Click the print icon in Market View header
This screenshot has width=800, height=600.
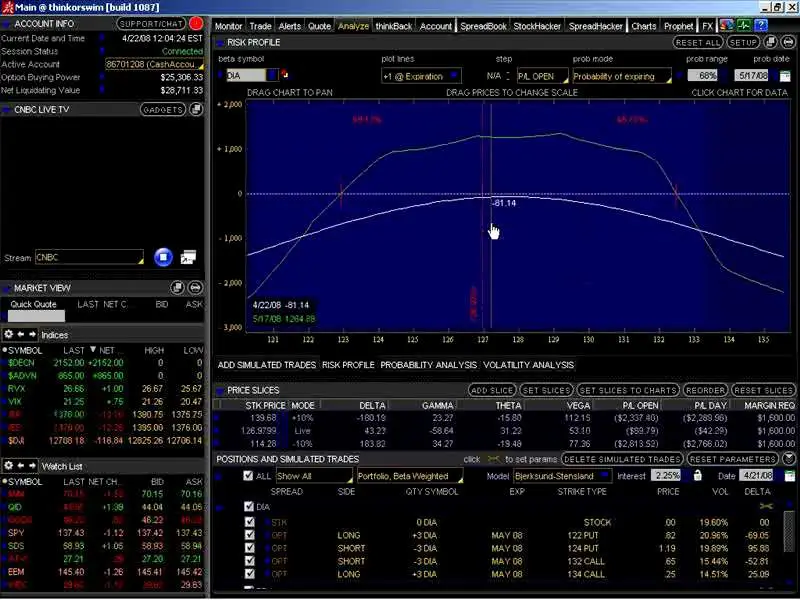pos(195,288)
